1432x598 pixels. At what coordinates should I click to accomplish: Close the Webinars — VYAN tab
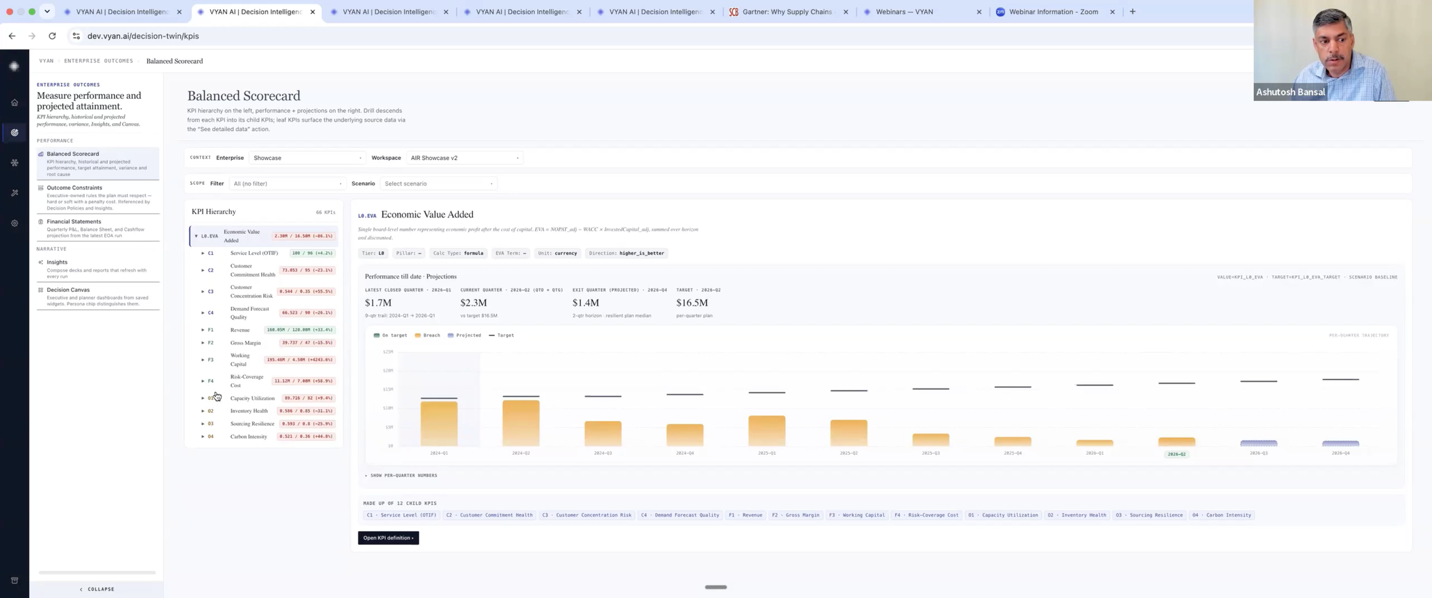[x=979, y=12]
